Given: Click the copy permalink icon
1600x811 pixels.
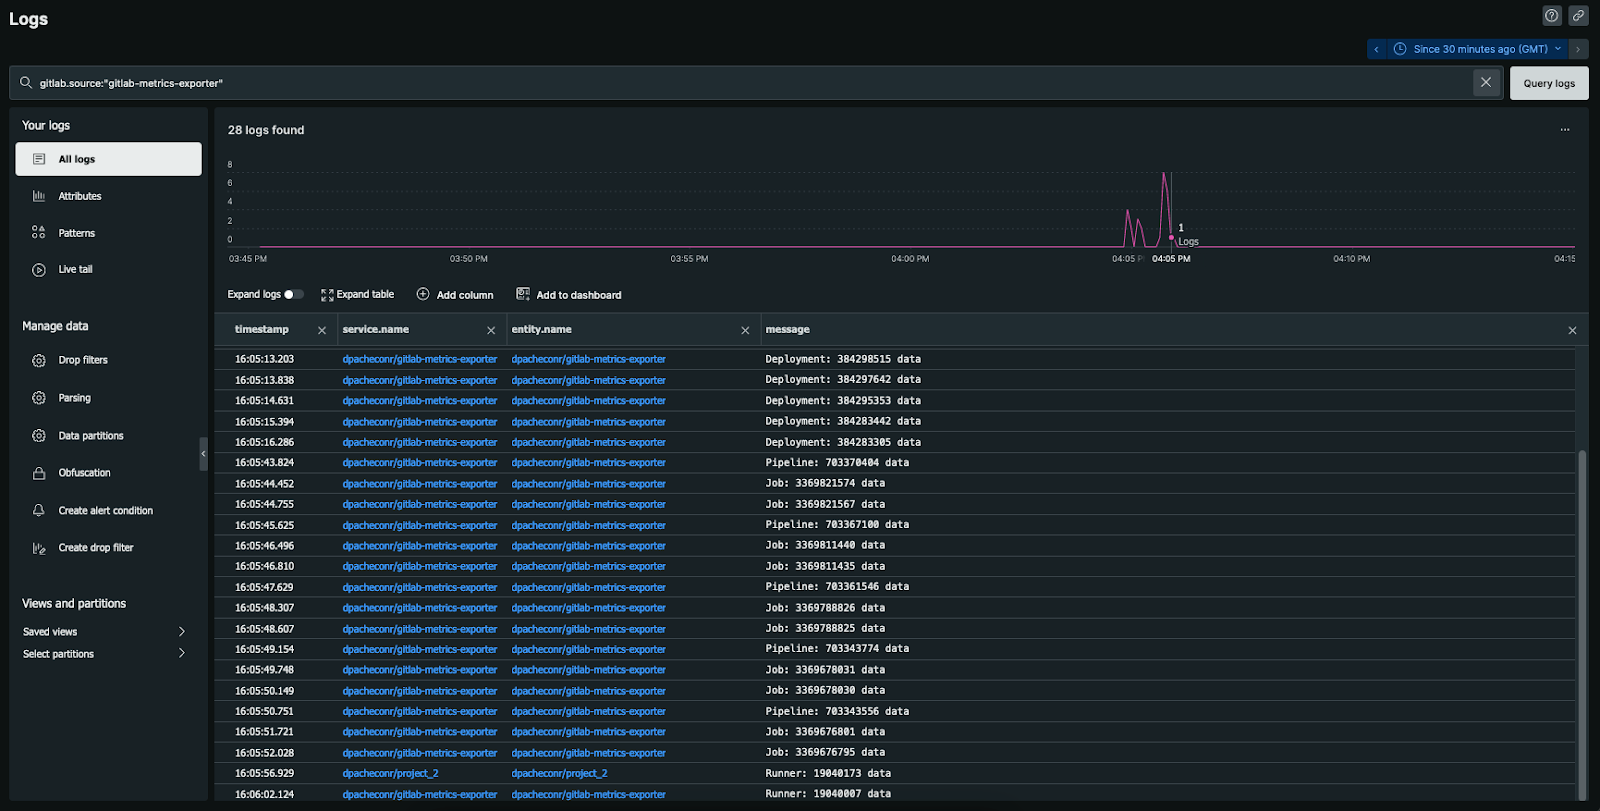Looking at the screenshot, I should (1578, 16).
